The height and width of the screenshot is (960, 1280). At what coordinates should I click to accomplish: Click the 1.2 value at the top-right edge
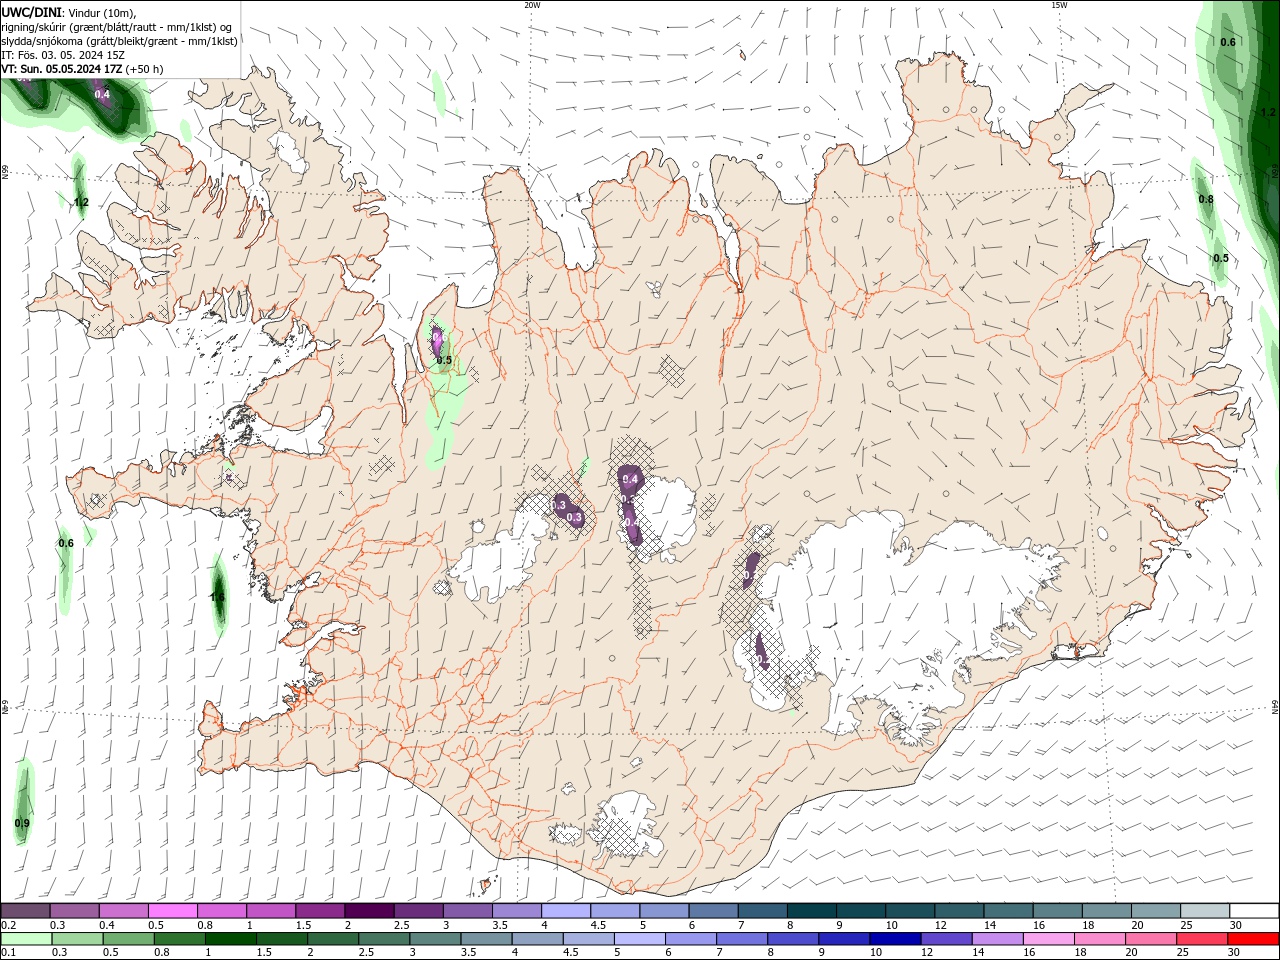click(1268, 112)
